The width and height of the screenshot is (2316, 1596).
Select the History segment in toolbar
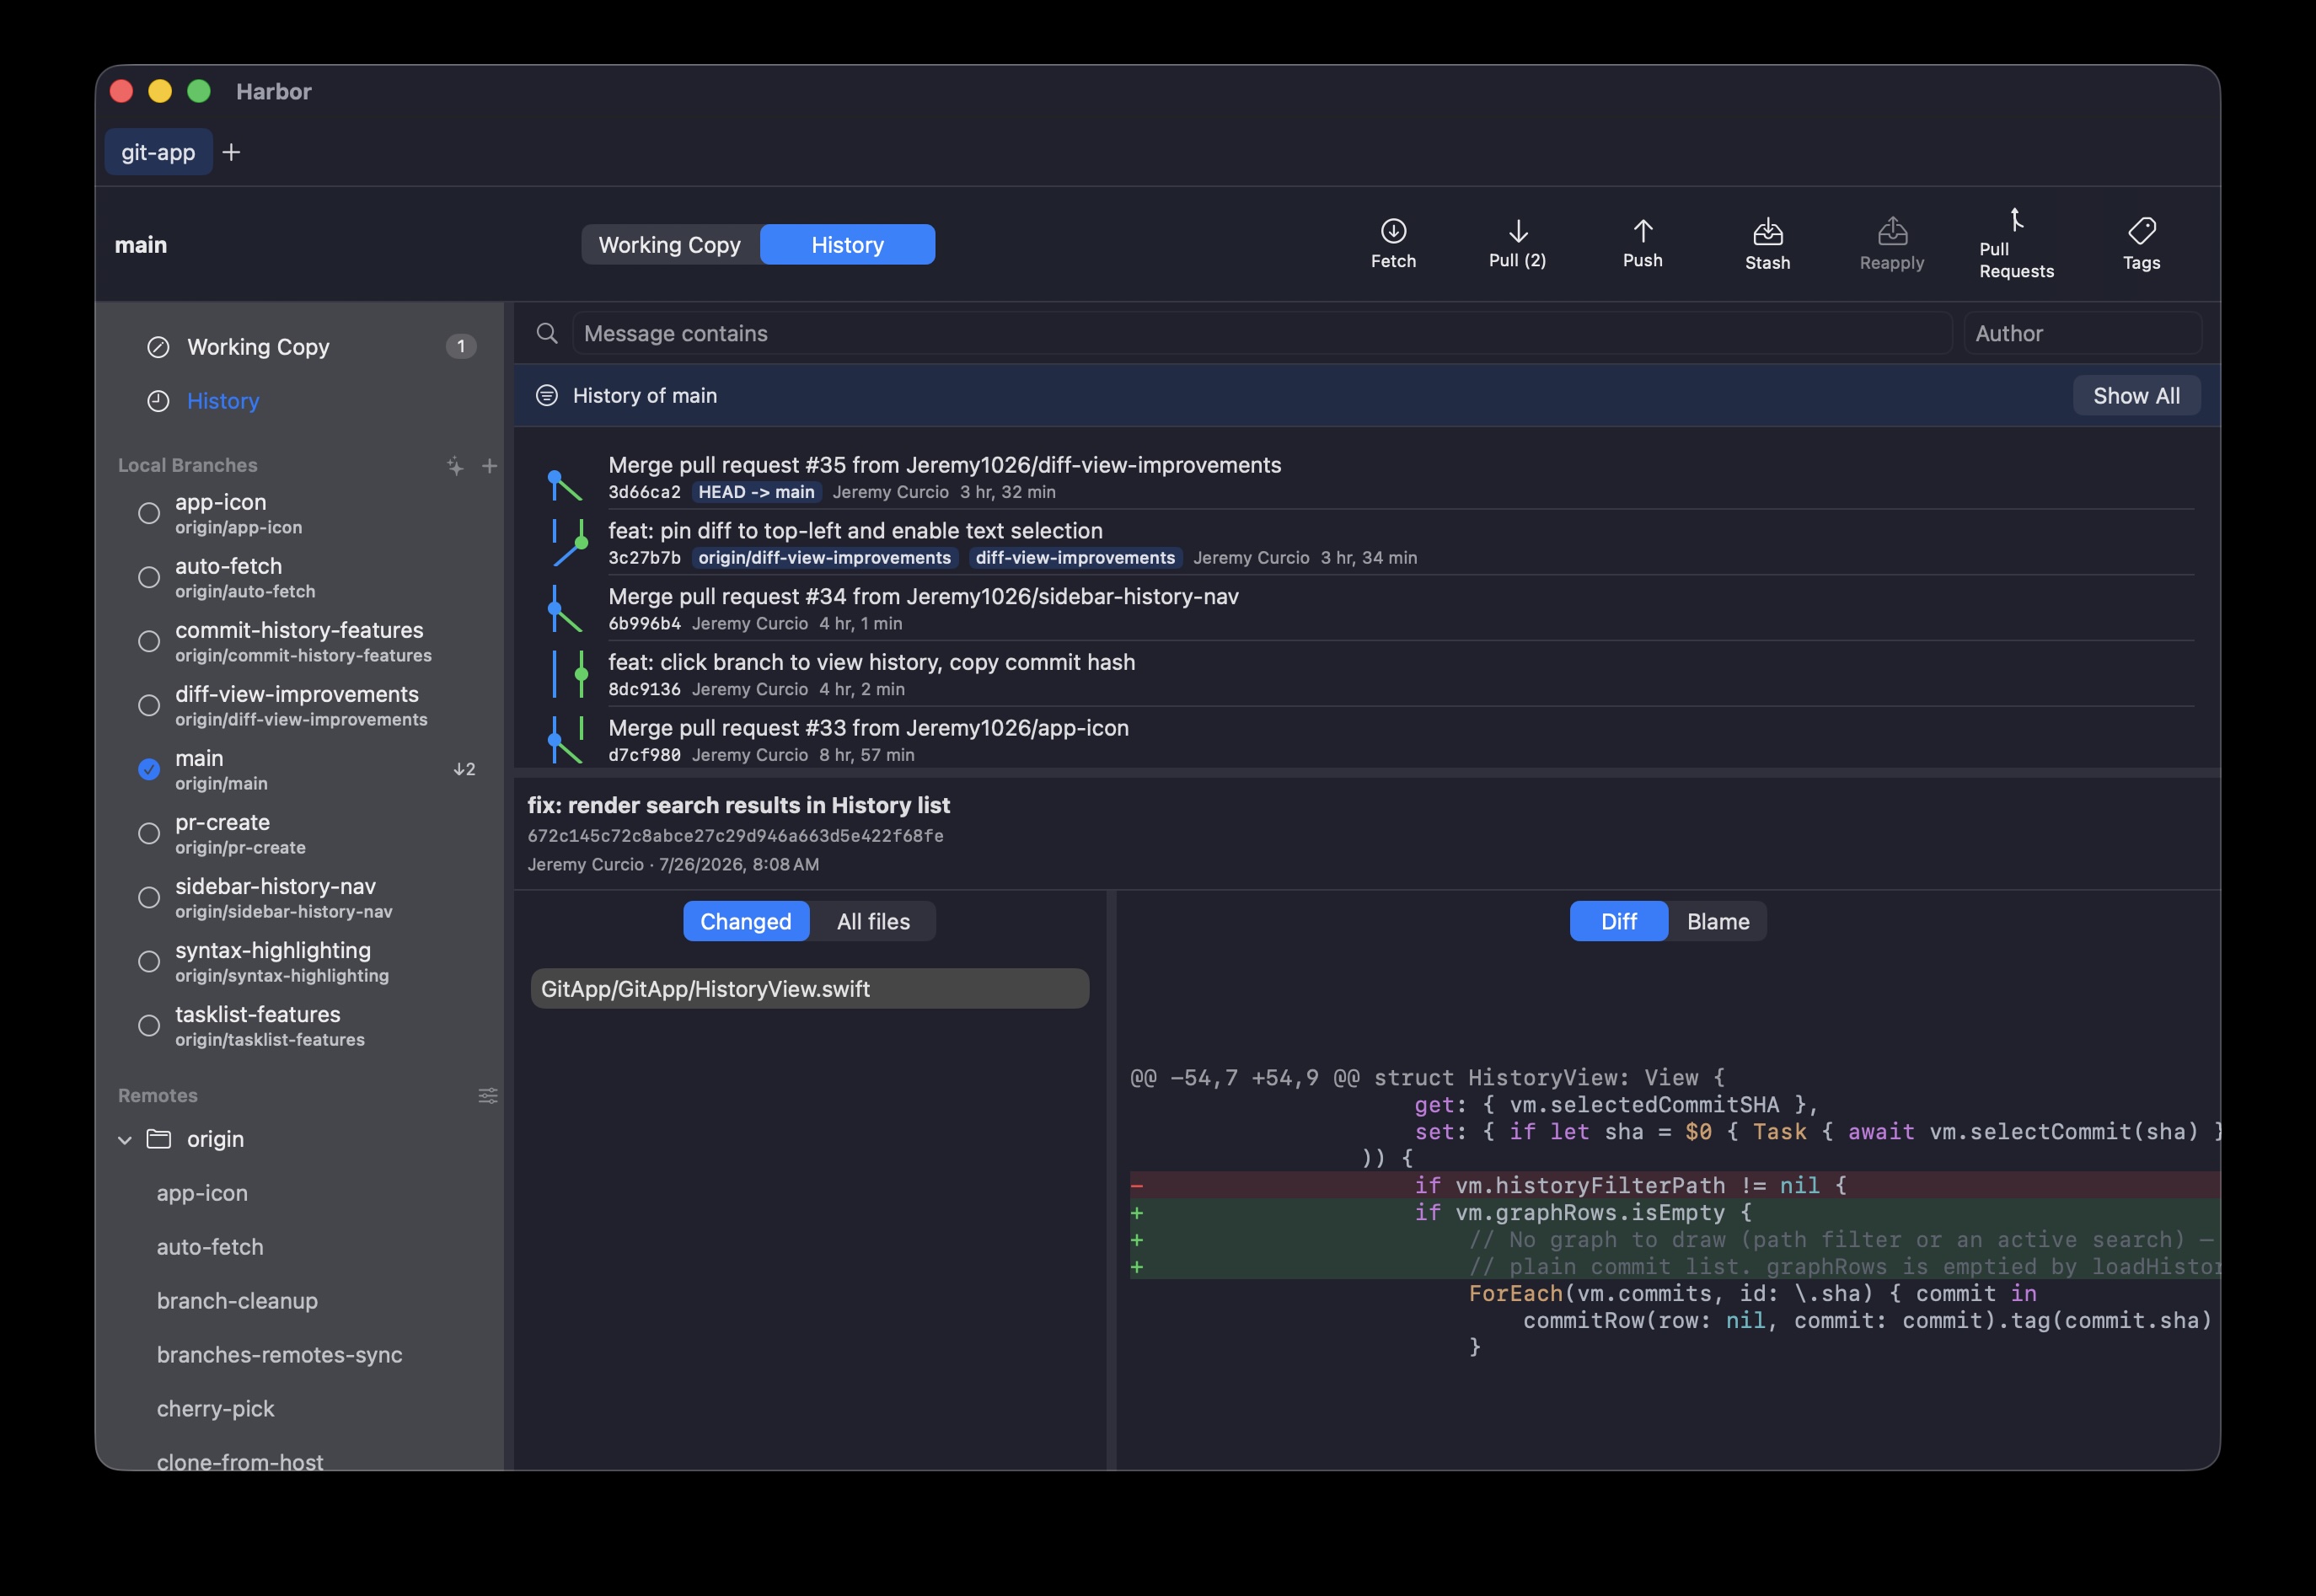[847, 244]
